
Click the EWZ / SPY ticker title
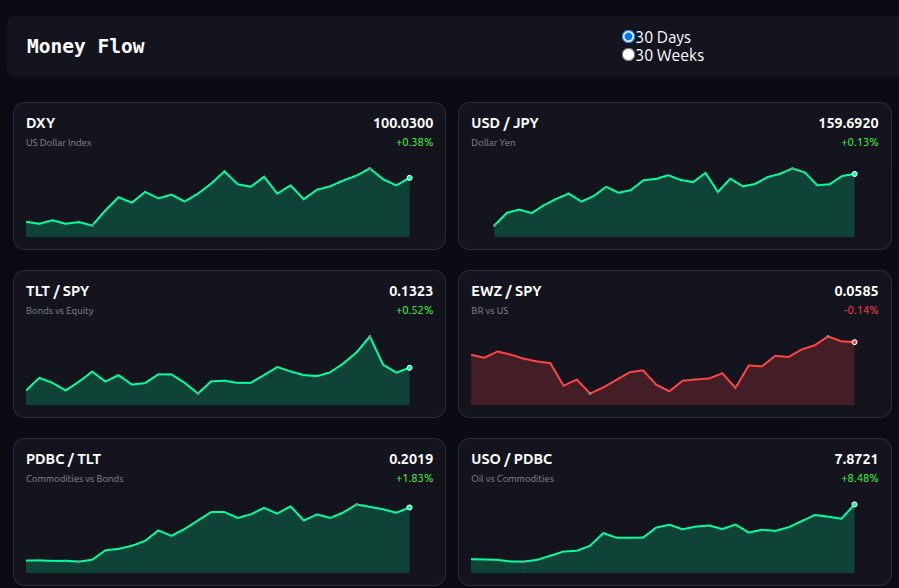click(506, 291)
